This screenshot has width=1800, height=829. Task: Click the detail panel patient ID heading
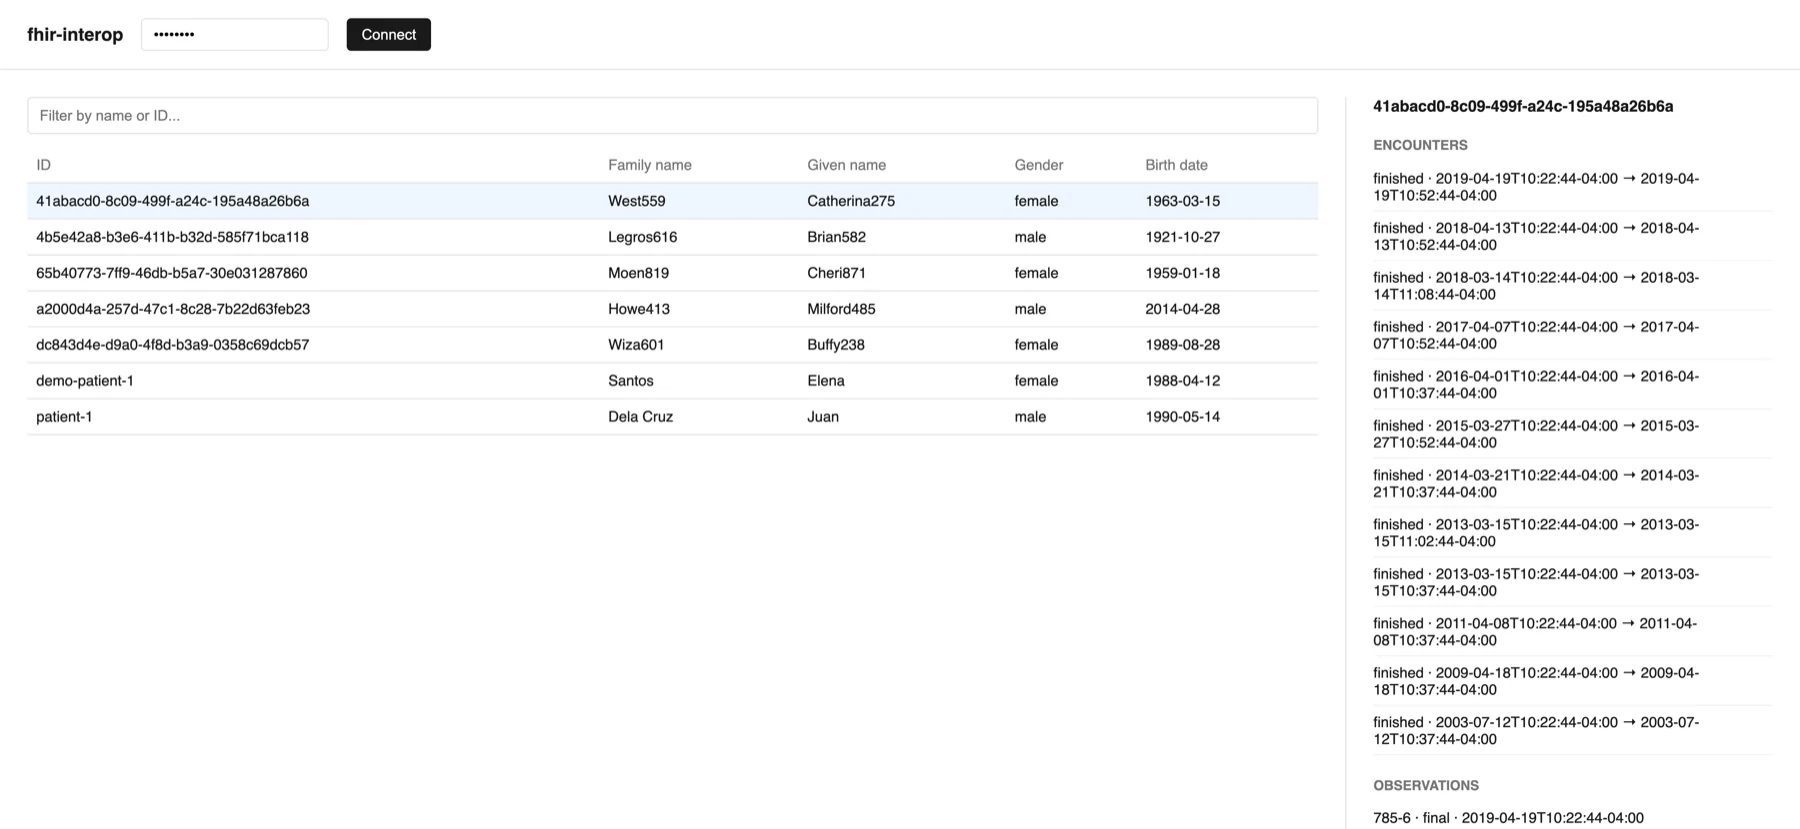click(x=1523, y=106)
